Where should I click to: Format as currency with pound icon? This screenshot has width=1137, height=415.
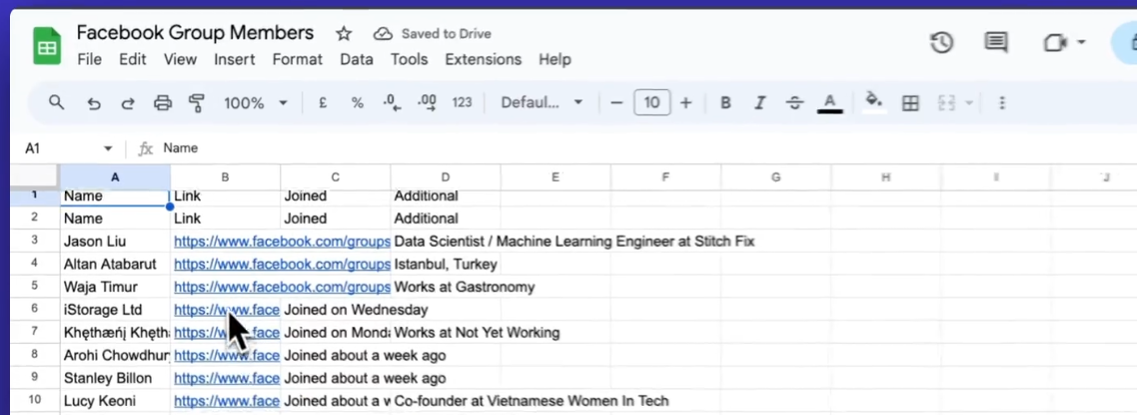click(x=323, y=103)
